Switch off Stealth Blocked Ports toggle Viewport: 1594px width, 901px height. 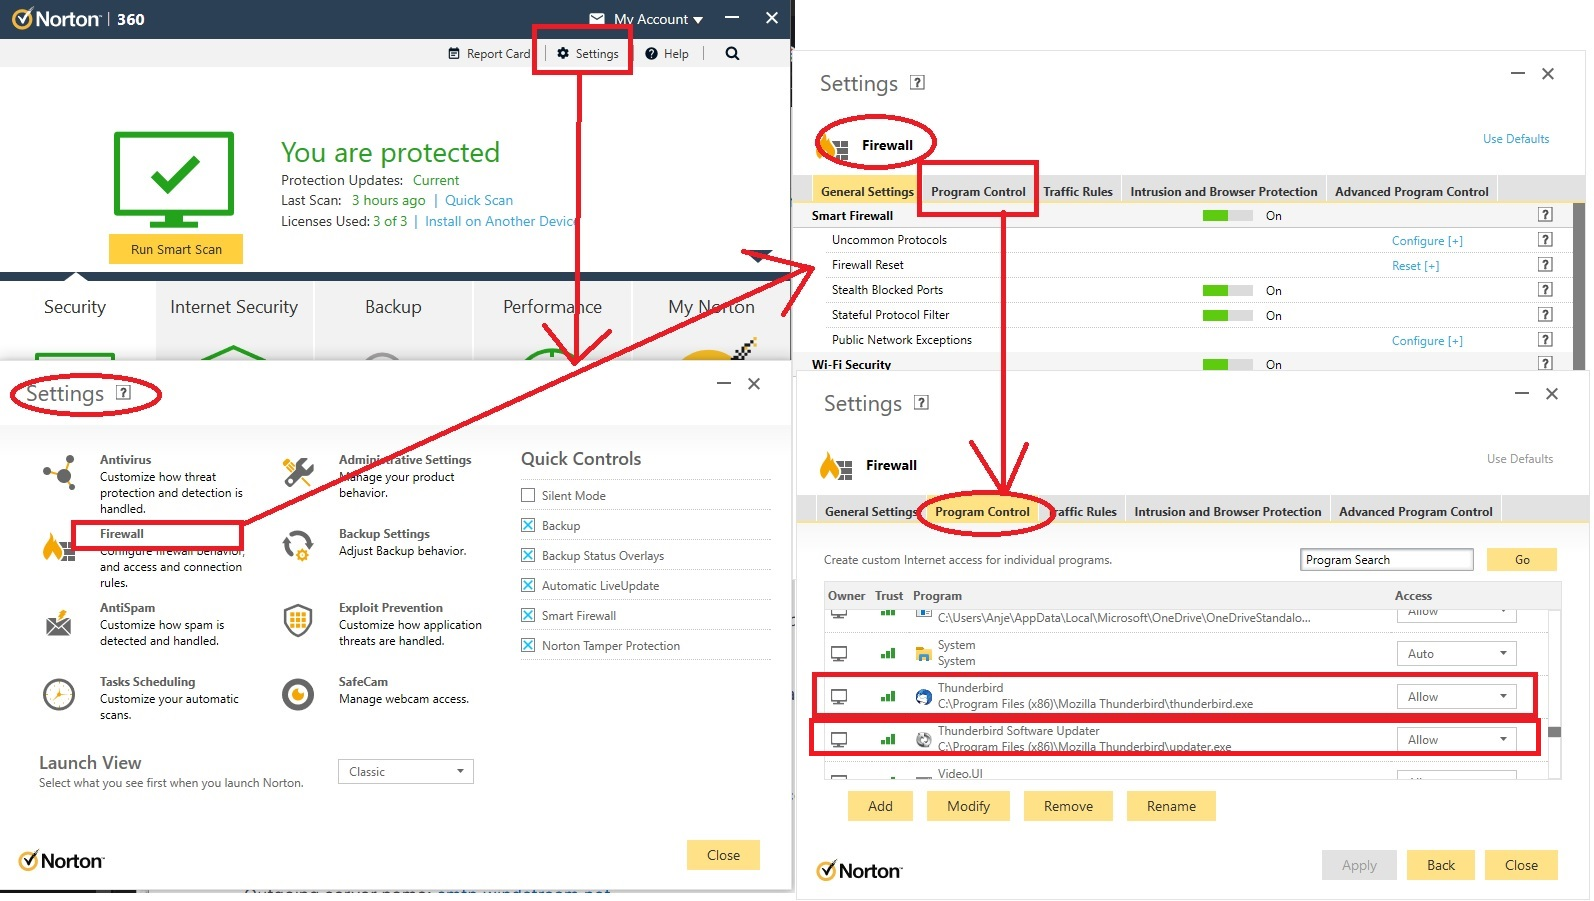pos(1227,291)
